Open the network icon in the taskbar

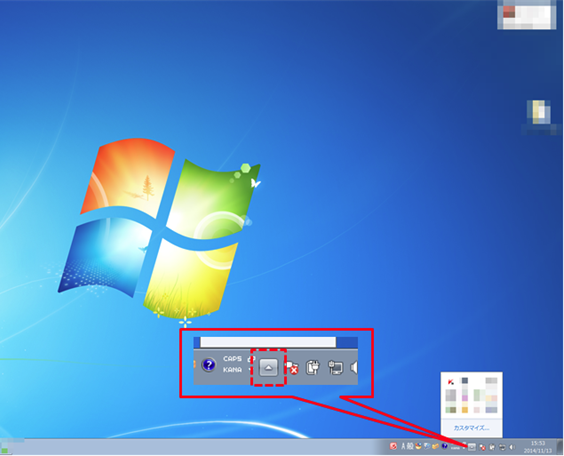click(502, 447)
